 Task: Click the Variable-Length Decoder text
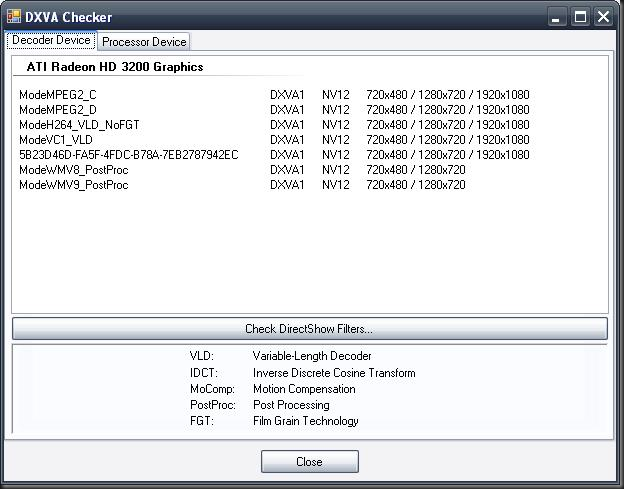[x=312, y=356]
